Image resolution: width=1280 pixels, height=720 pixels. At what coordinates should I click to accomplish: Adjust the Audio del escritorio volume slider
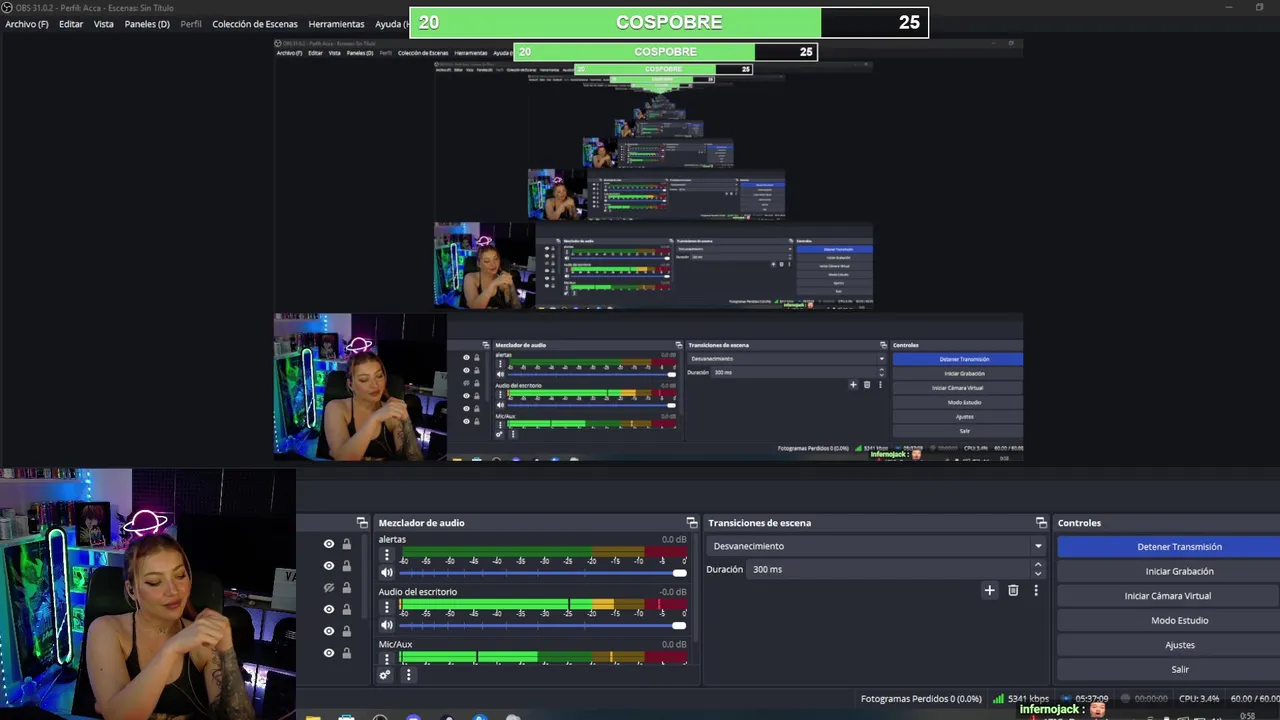click(x=543, y=626)
